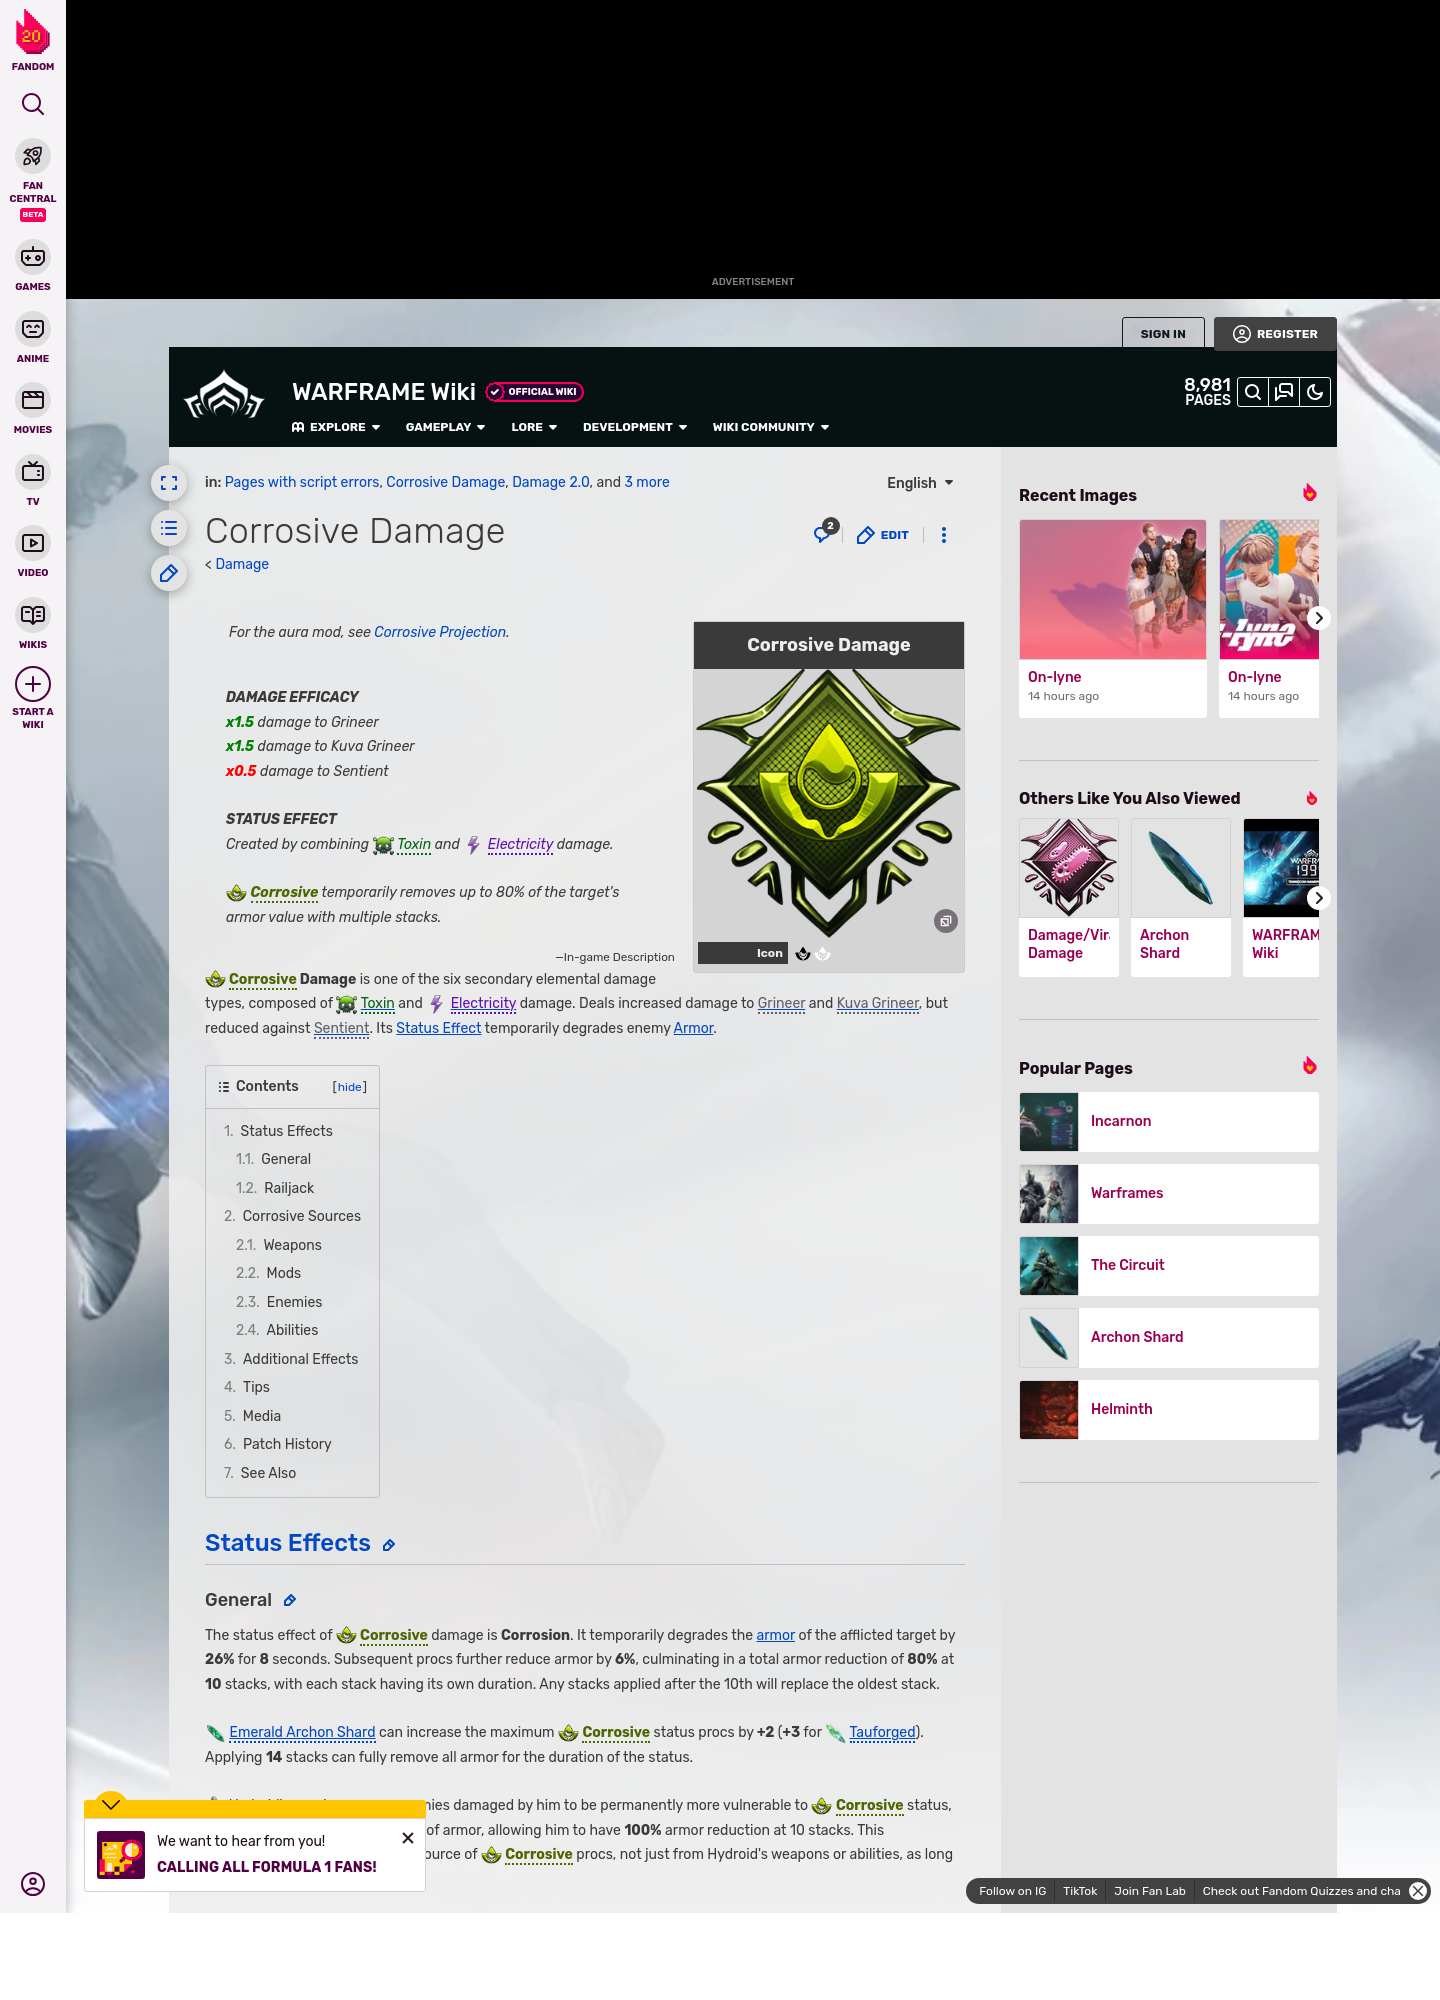Screen dimensions: 1440x2000
Task: Open Fan Central rocket icon
Action: pos(33,157)
